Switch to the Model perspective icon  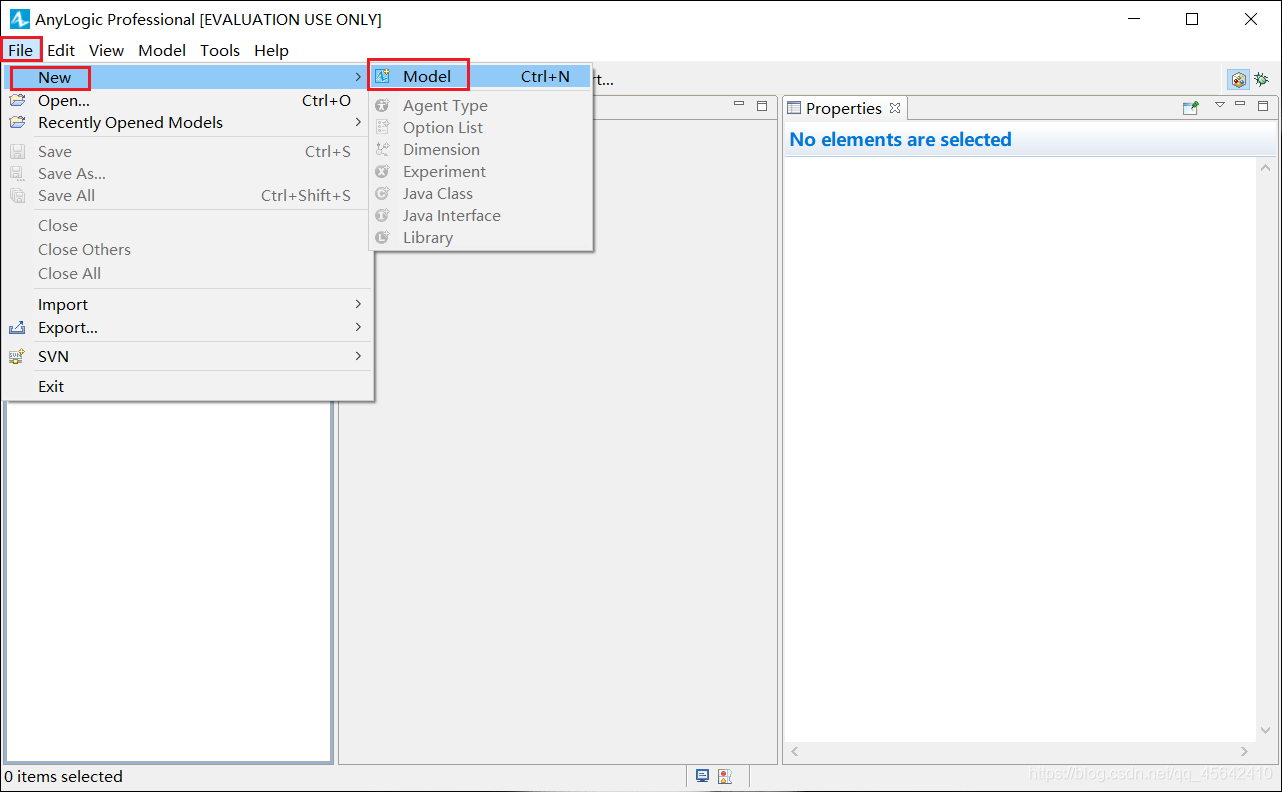1239,79
